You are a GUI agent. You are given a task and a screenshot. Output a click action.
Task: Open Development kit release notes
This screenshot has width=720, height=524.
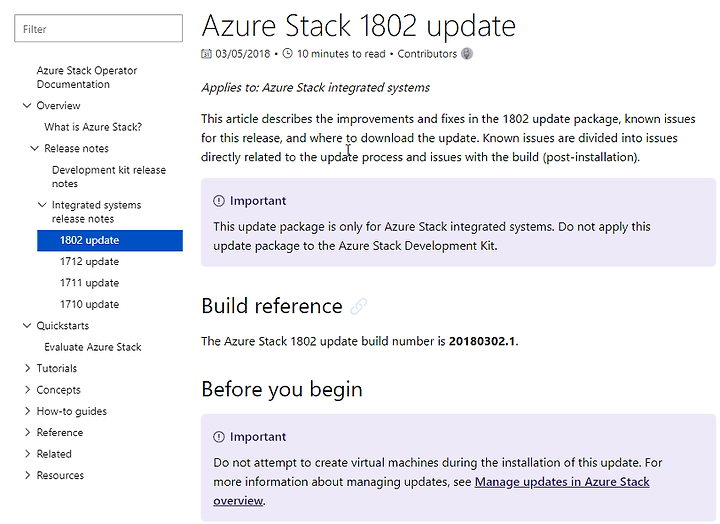tap(109, 176)
